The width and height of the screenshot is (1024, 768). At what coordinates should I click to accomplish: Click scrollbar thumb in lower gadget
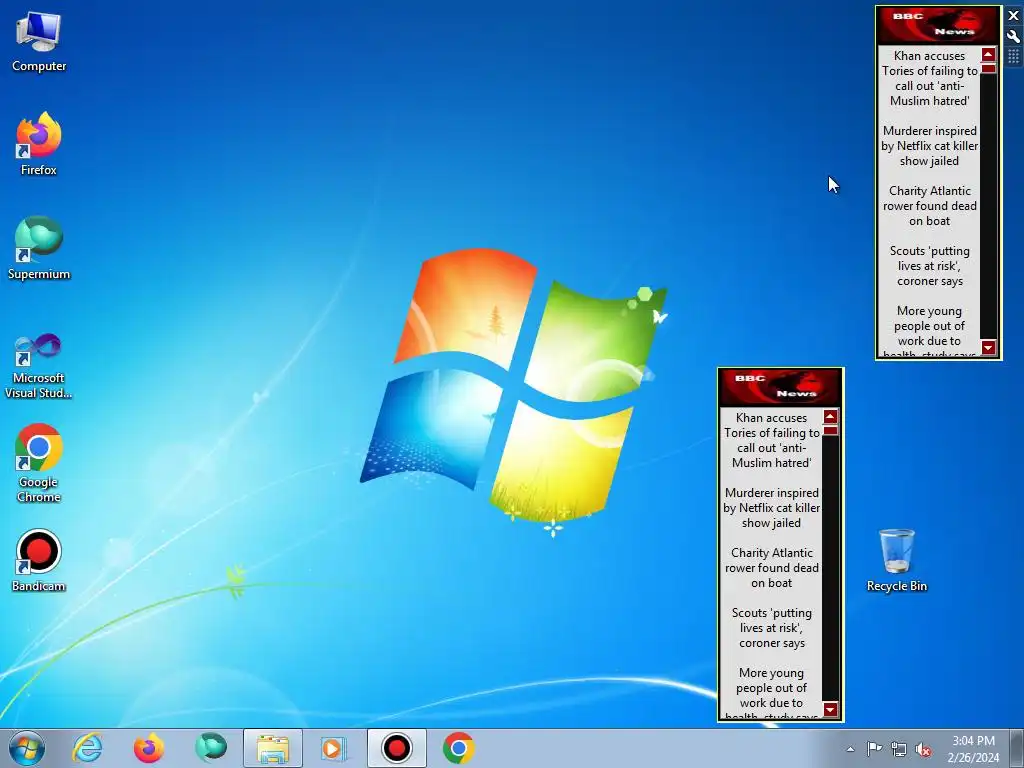pos(830,430)
